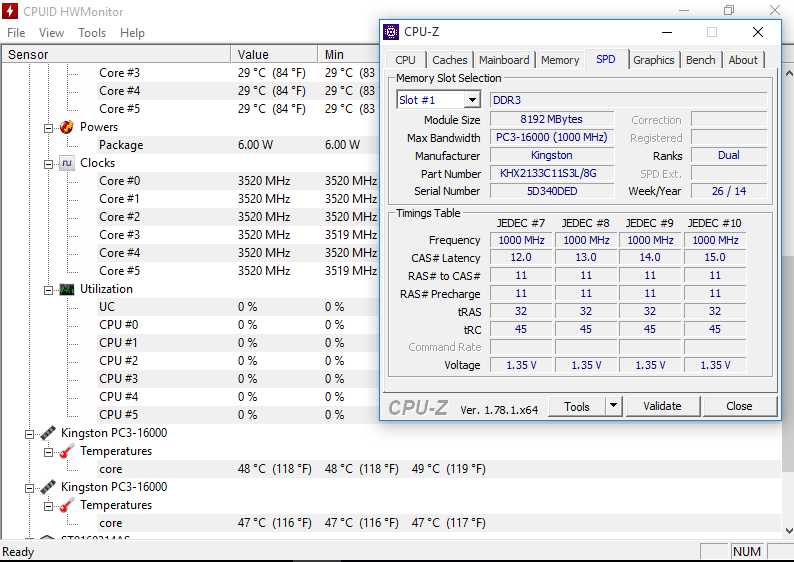This screenshot has height=562, width=794.
Task: Open the View menu in HWMonitor
Action: click(52, 33)
